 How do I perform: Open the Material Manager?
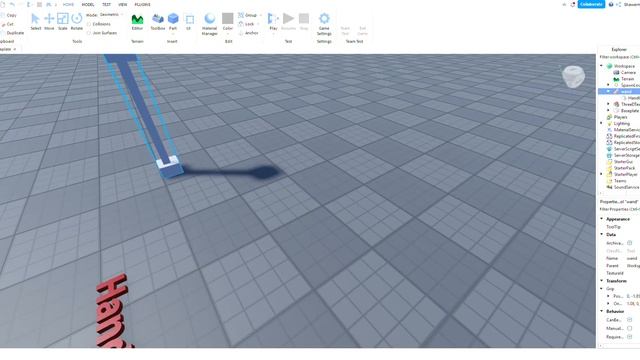[209, 24]
